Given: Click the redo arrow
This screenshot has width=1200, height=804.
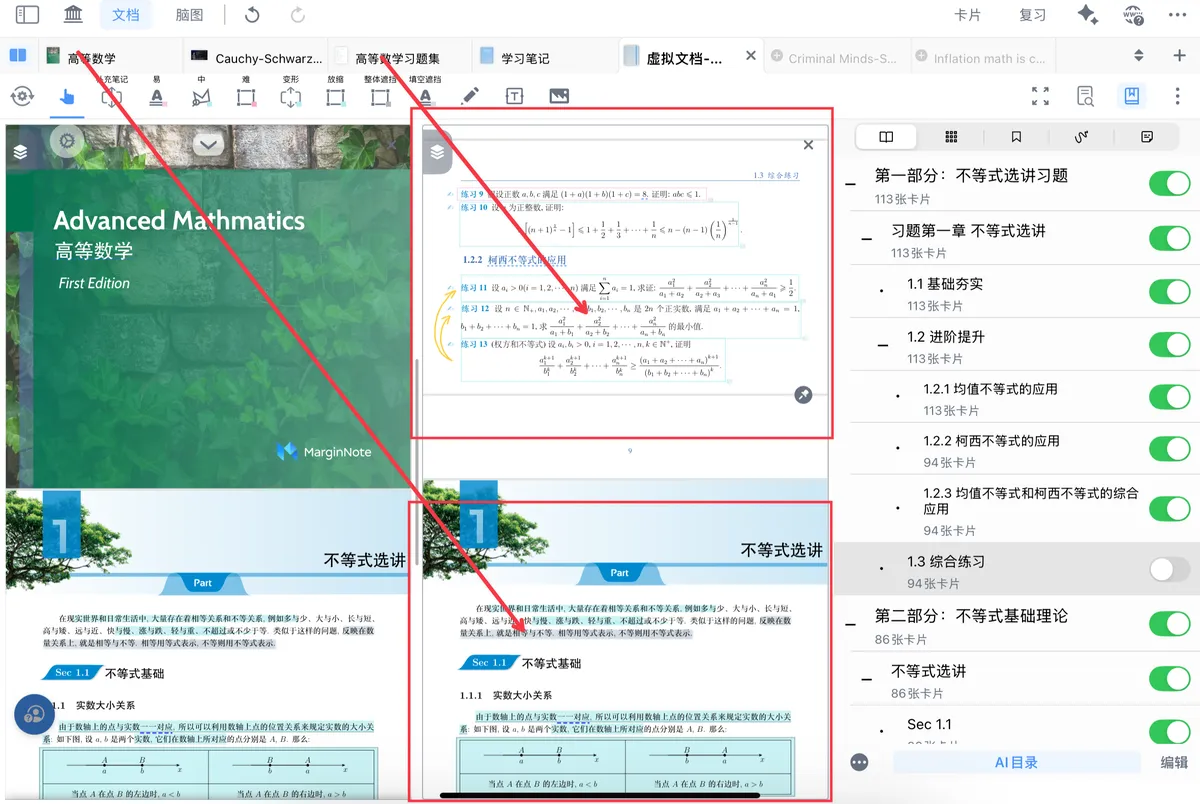Looking at the screenshot, I should click(297, 15).
